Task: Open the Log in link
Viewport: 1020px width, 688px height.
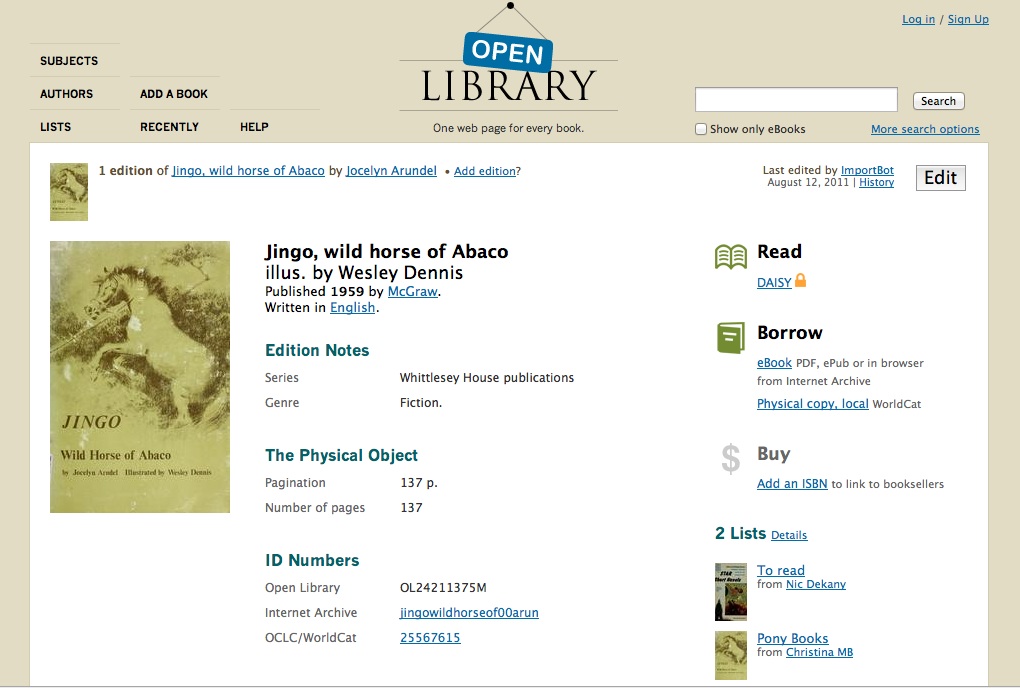Action: tap(918, 19)
